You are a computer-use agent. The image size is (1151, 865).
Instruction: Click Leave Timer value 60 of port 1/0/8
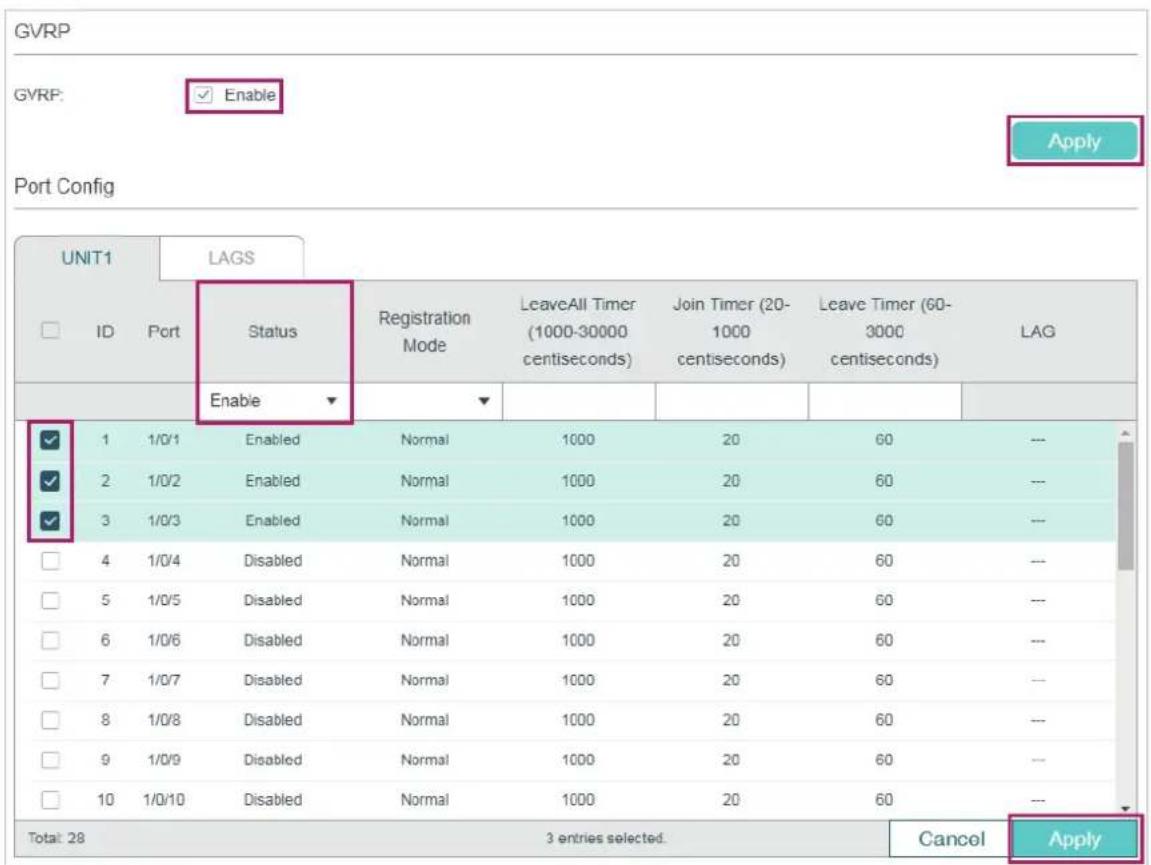[x=884, y=720]
